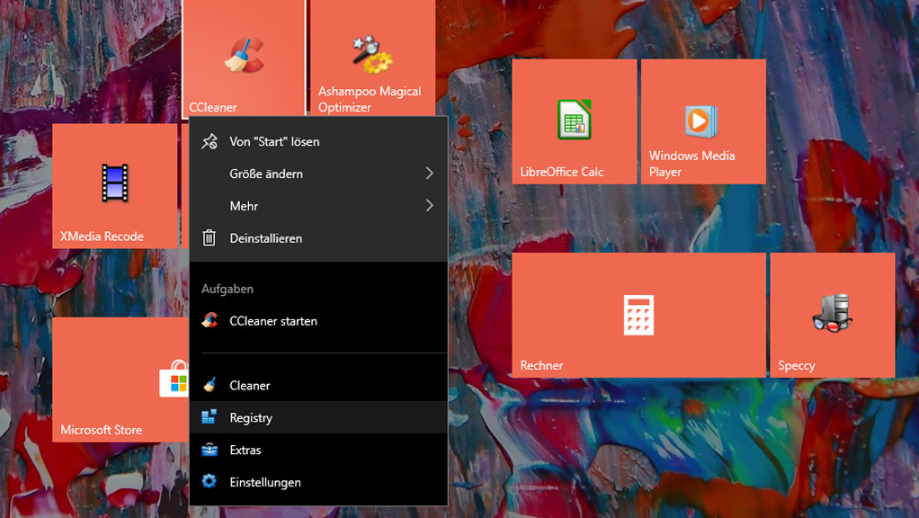The image size is (919, 518).
Task: Open the Registry jump list entry
Action: pyautogui.click(x=318, y=417)
